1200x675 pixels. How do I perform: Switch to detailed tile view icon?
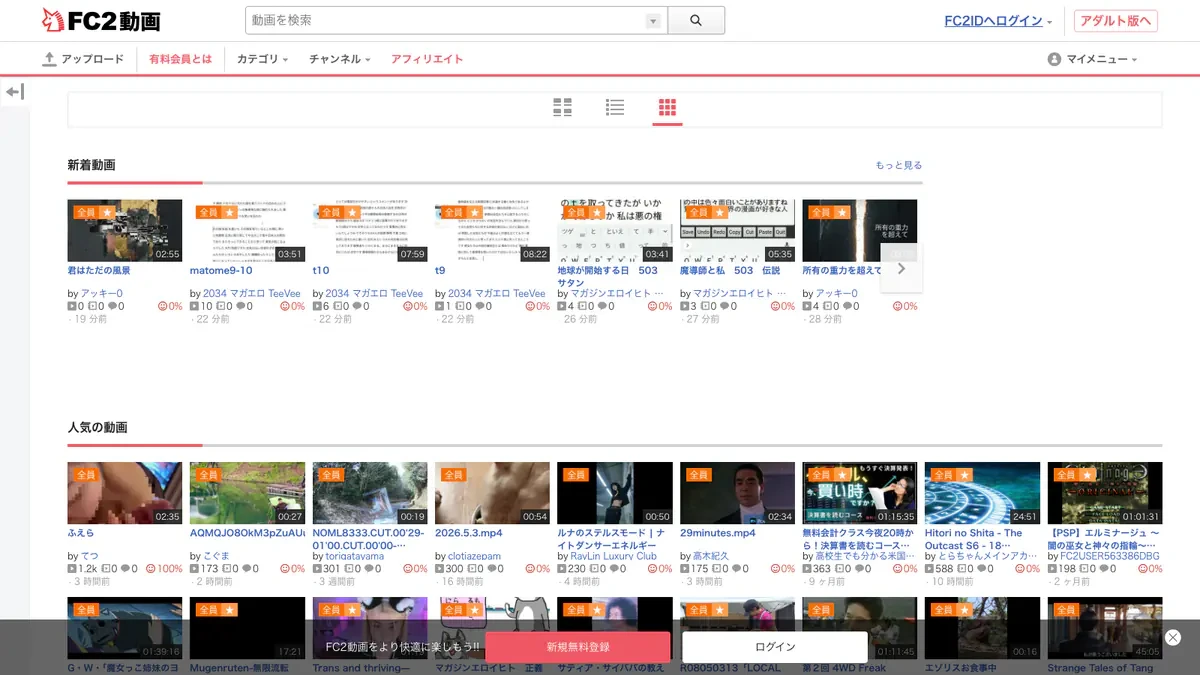point(563,107)
